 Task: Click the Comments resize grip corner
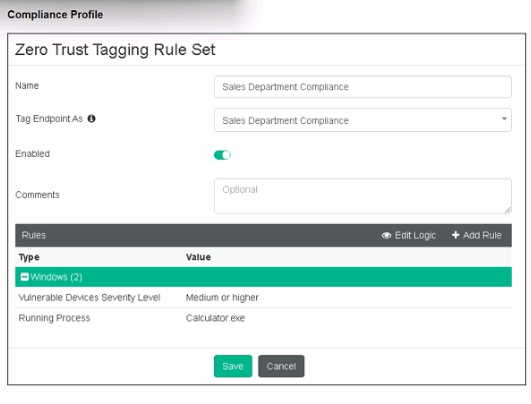tap(508, 210)
